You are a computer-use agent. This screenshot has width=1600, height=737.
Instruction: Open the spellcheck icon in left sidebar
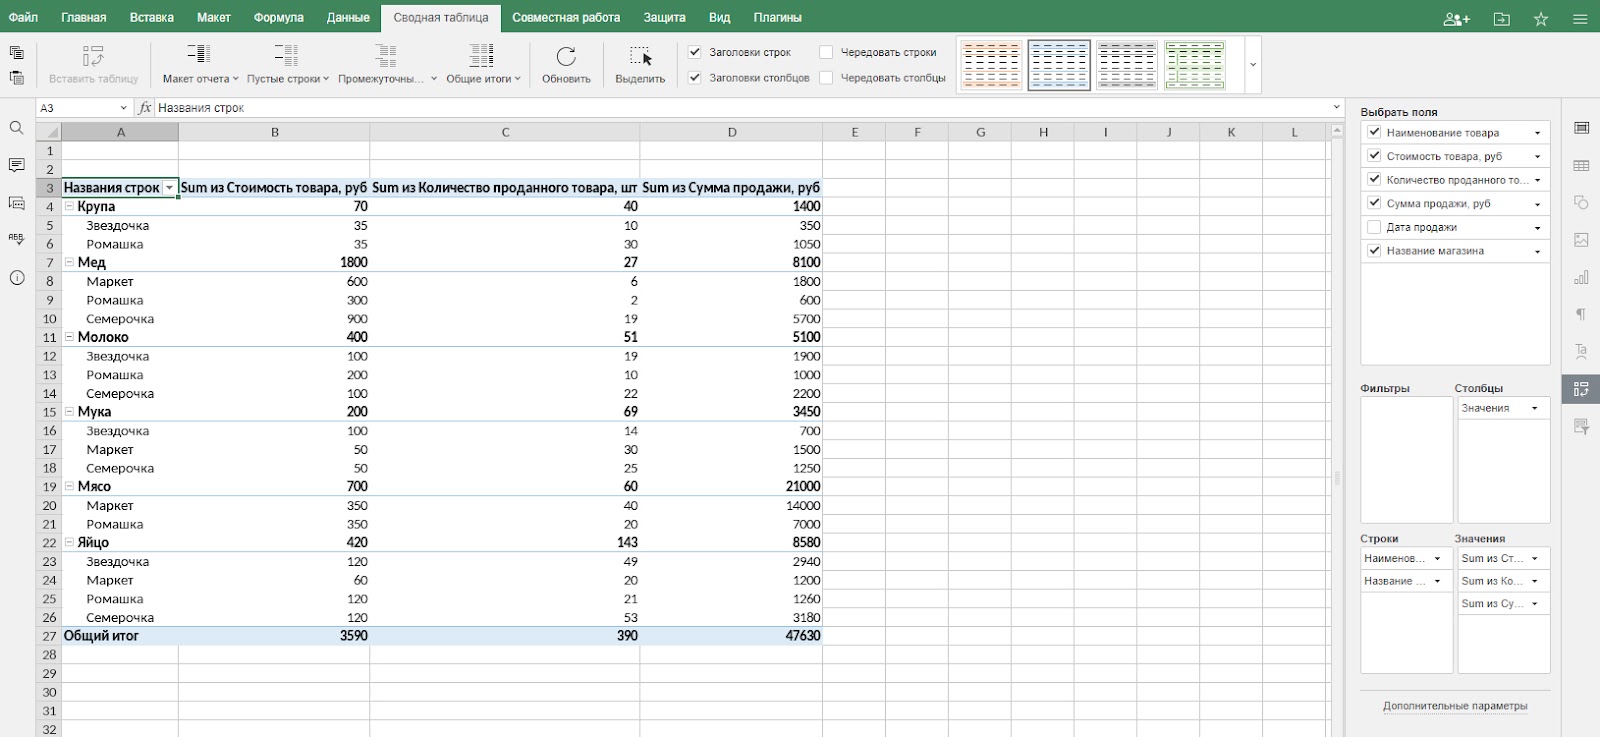pos(16,240)
